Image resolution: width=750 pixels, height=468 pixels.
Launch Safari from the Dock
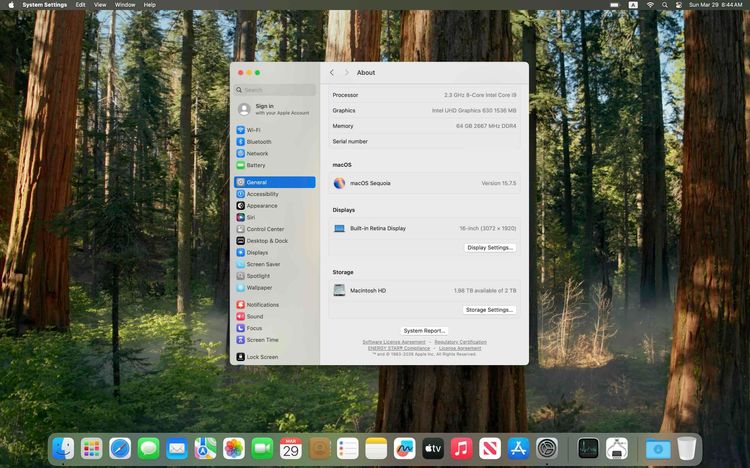click(x=120, y=449)
